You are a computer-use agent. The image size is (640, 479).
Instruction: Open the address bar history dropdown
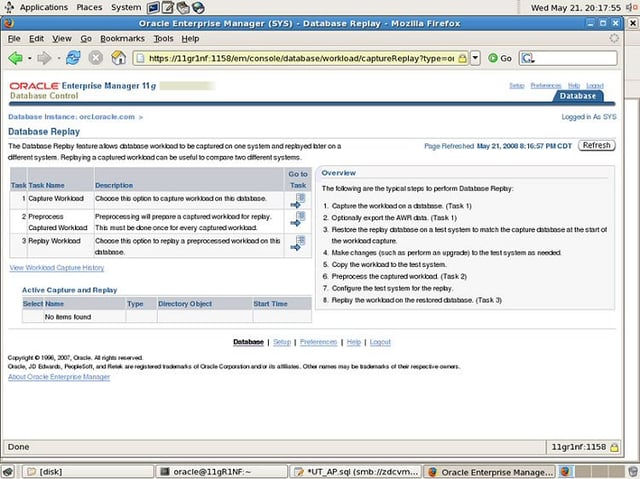pos(475,58)
